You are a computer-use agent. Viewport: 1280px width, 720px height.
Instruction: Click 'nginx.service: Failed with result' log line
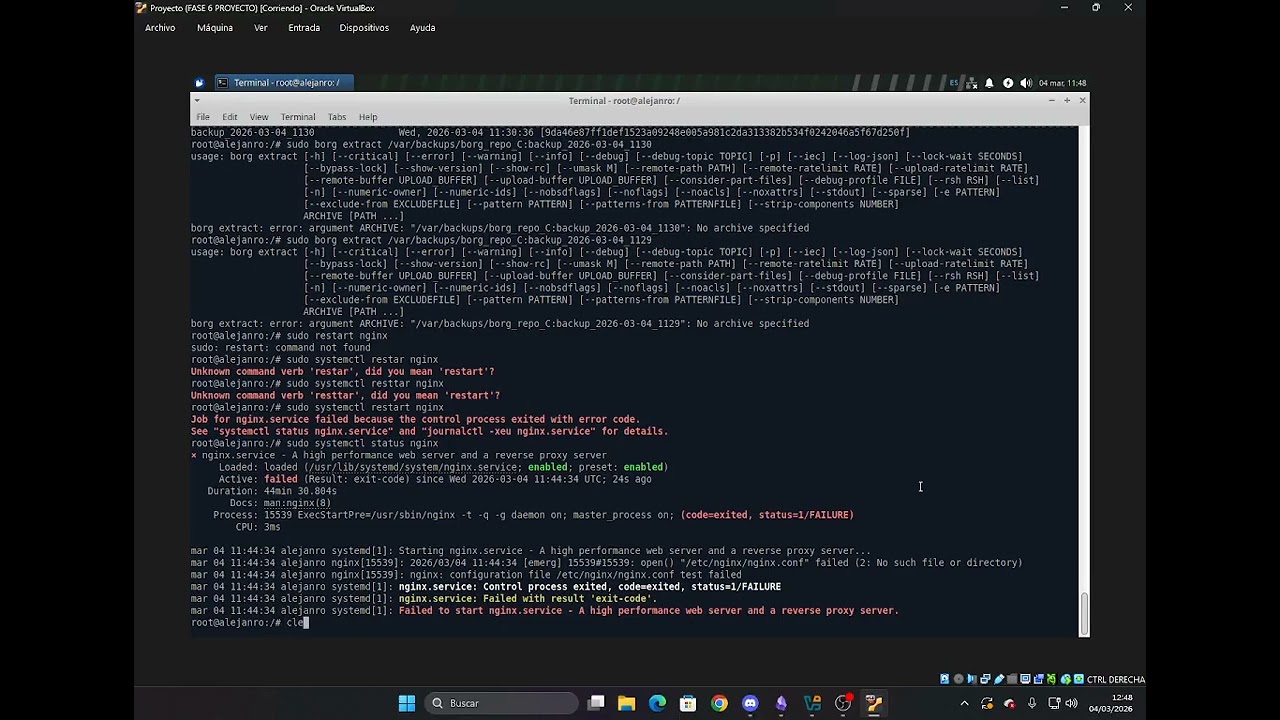click(x=527, y=599)
